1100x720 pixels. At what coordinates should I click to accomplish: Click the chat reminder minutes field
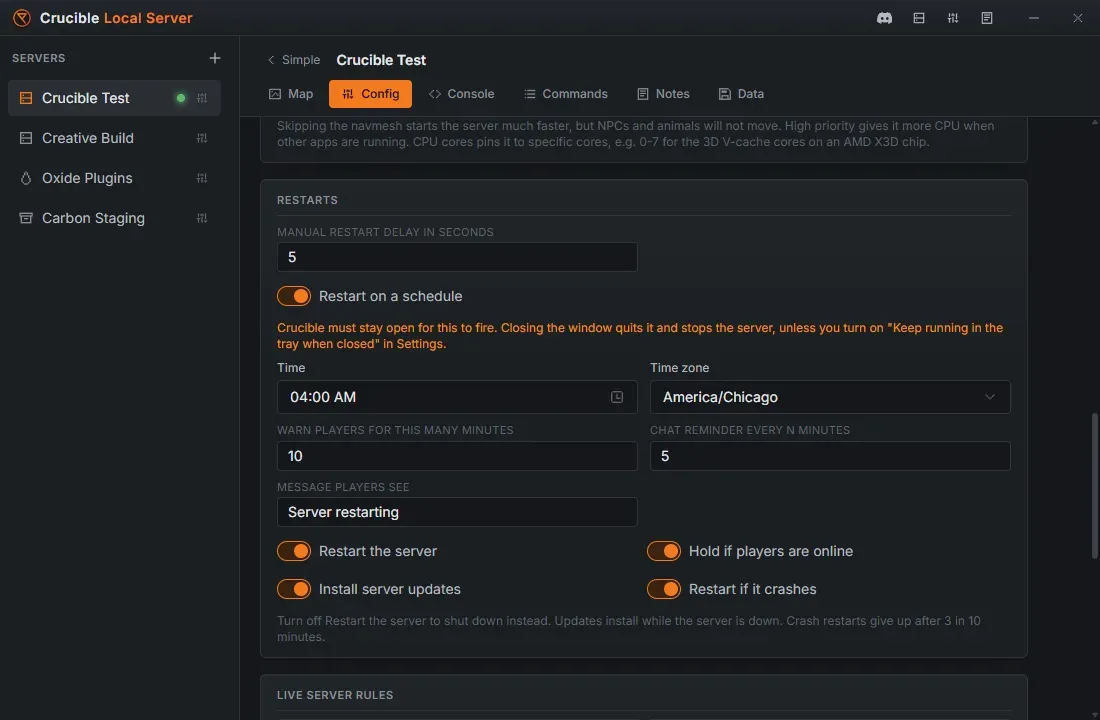830,456
